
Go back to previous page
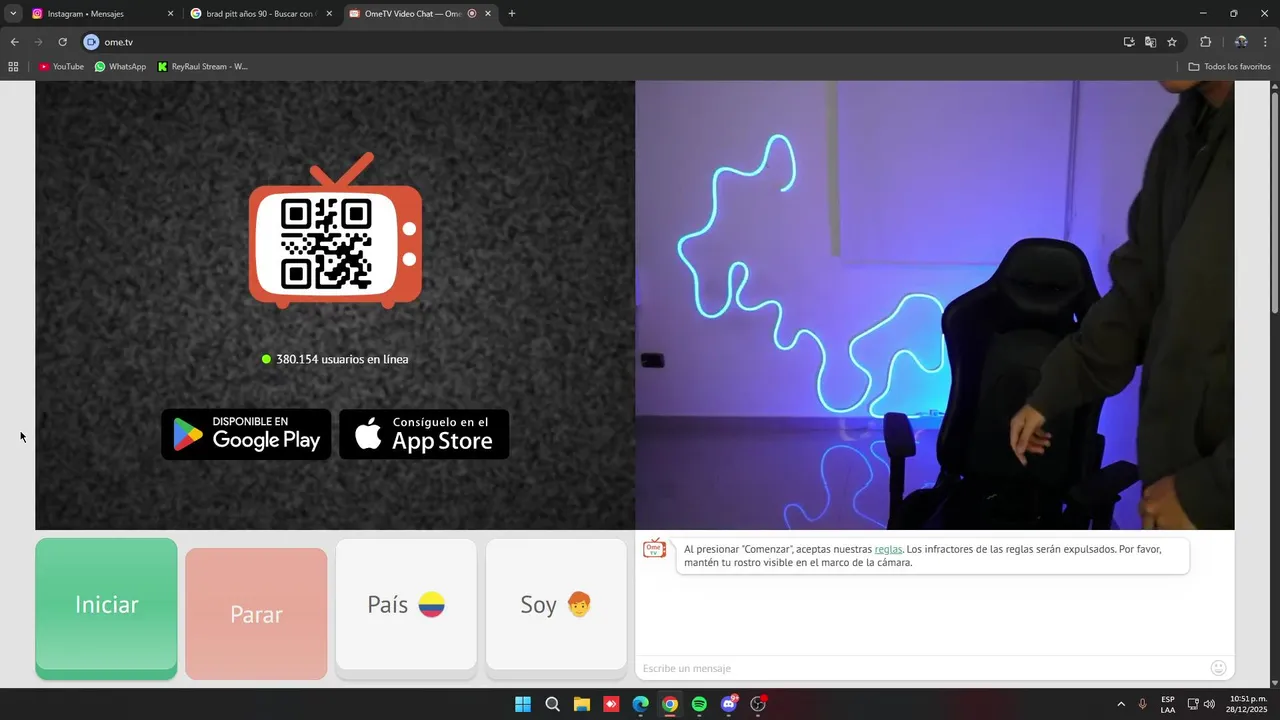coord(14,42)
